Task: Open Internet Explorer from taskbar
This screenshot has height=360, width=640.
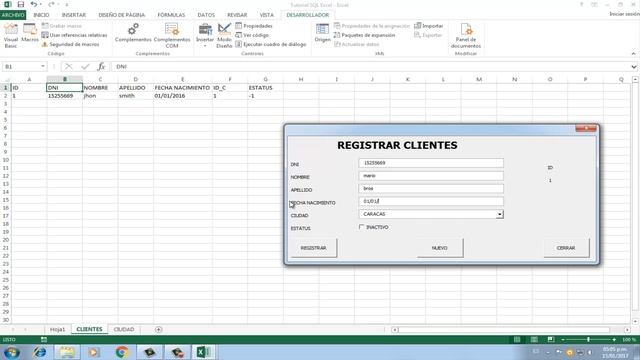Action: pyautogui.click(x=39, y=352)
